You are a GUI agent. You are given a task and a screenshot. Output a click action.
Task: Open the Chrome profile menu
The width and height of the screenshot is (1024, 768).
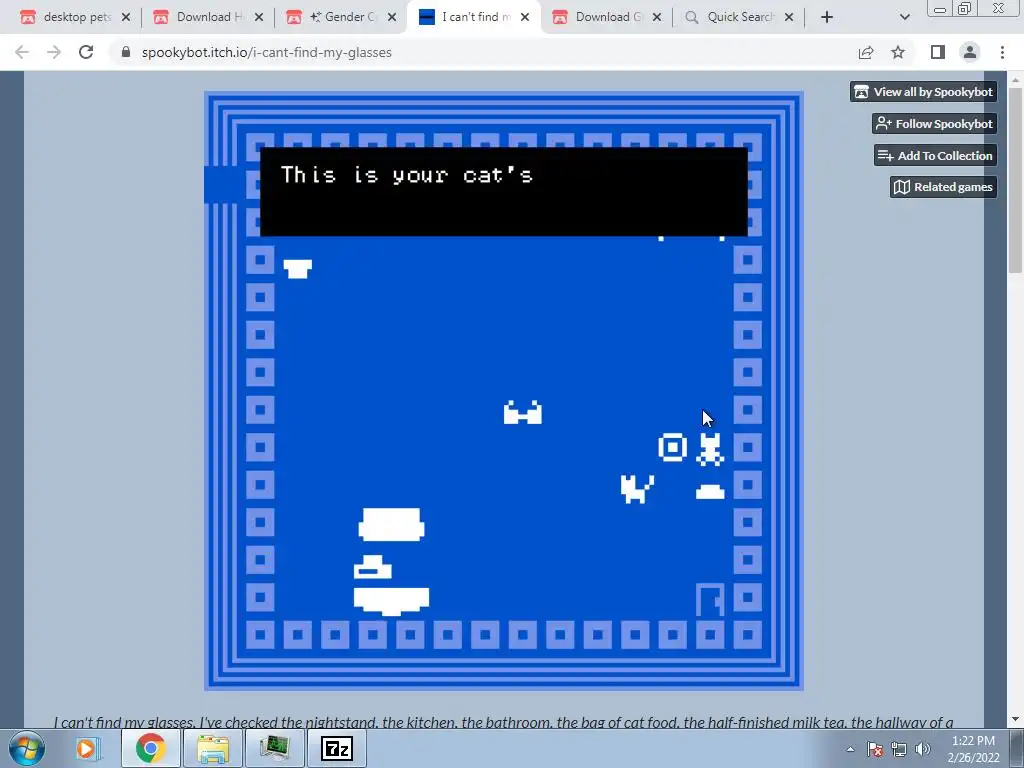pos(970,52)
